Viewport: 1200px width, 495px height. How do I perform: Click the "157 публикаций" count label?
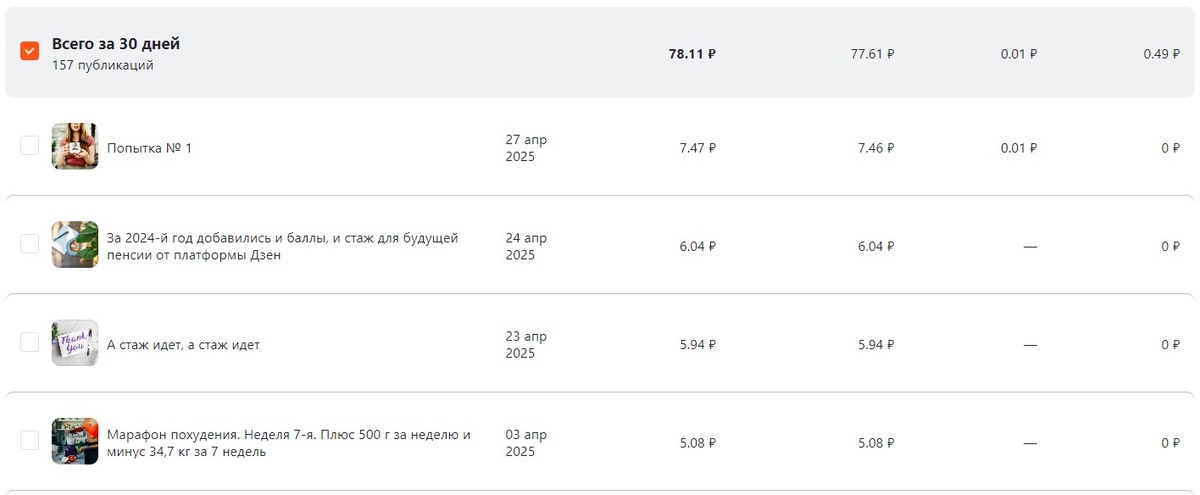coord(103,65)
